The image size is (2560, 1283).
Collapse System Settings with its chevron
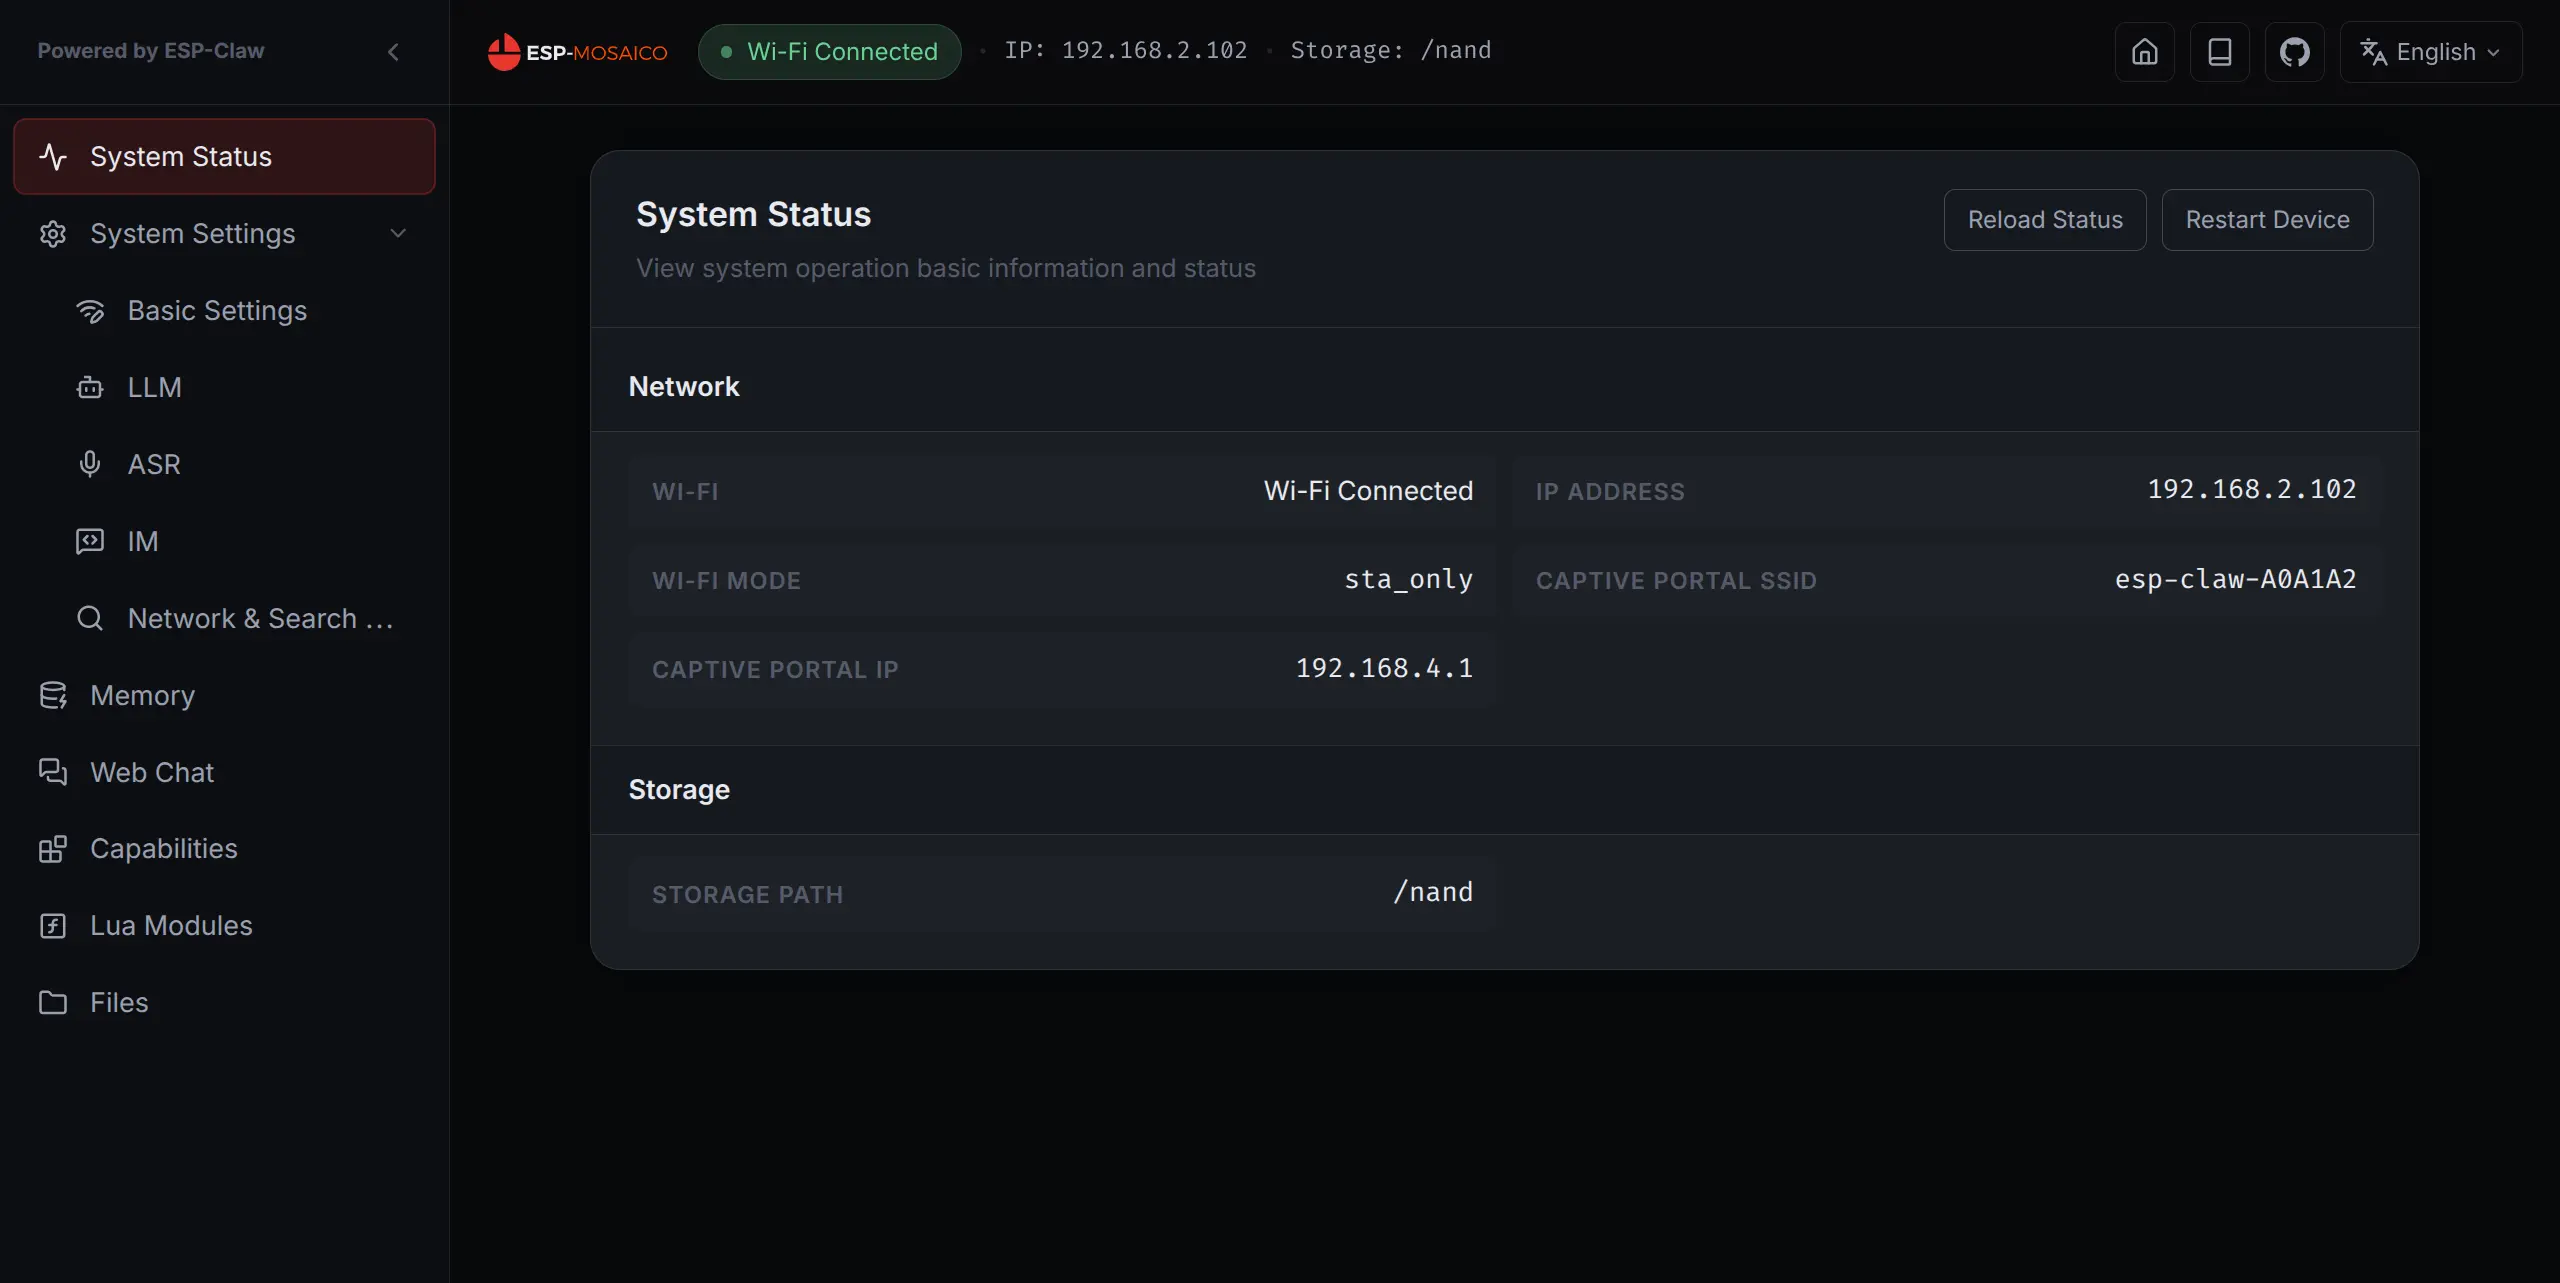(x=398, y=234)
